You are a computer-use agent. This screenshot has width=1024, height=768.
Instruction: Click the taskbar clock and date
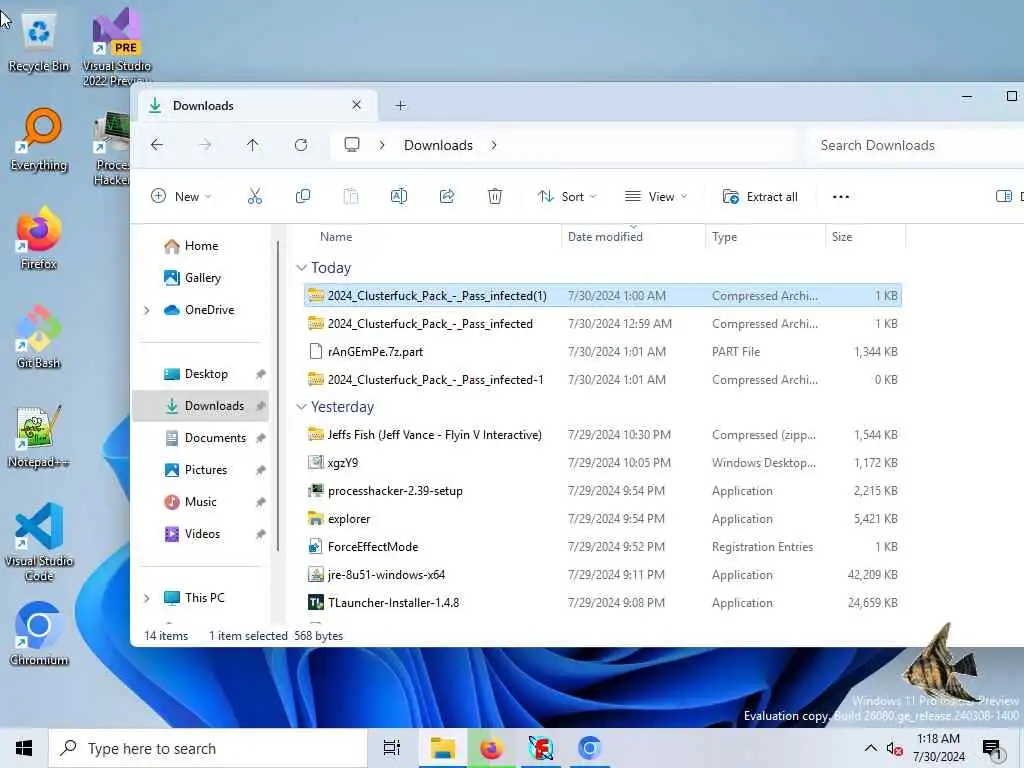pos(938,748)
